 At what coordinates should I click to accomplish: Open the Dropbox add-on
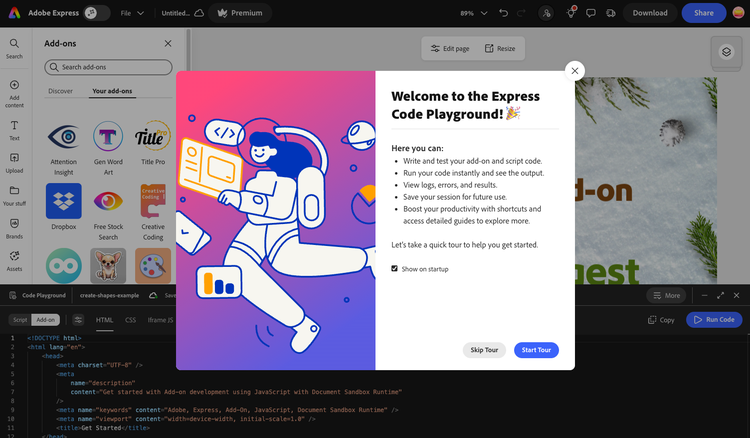pos(64,205)
